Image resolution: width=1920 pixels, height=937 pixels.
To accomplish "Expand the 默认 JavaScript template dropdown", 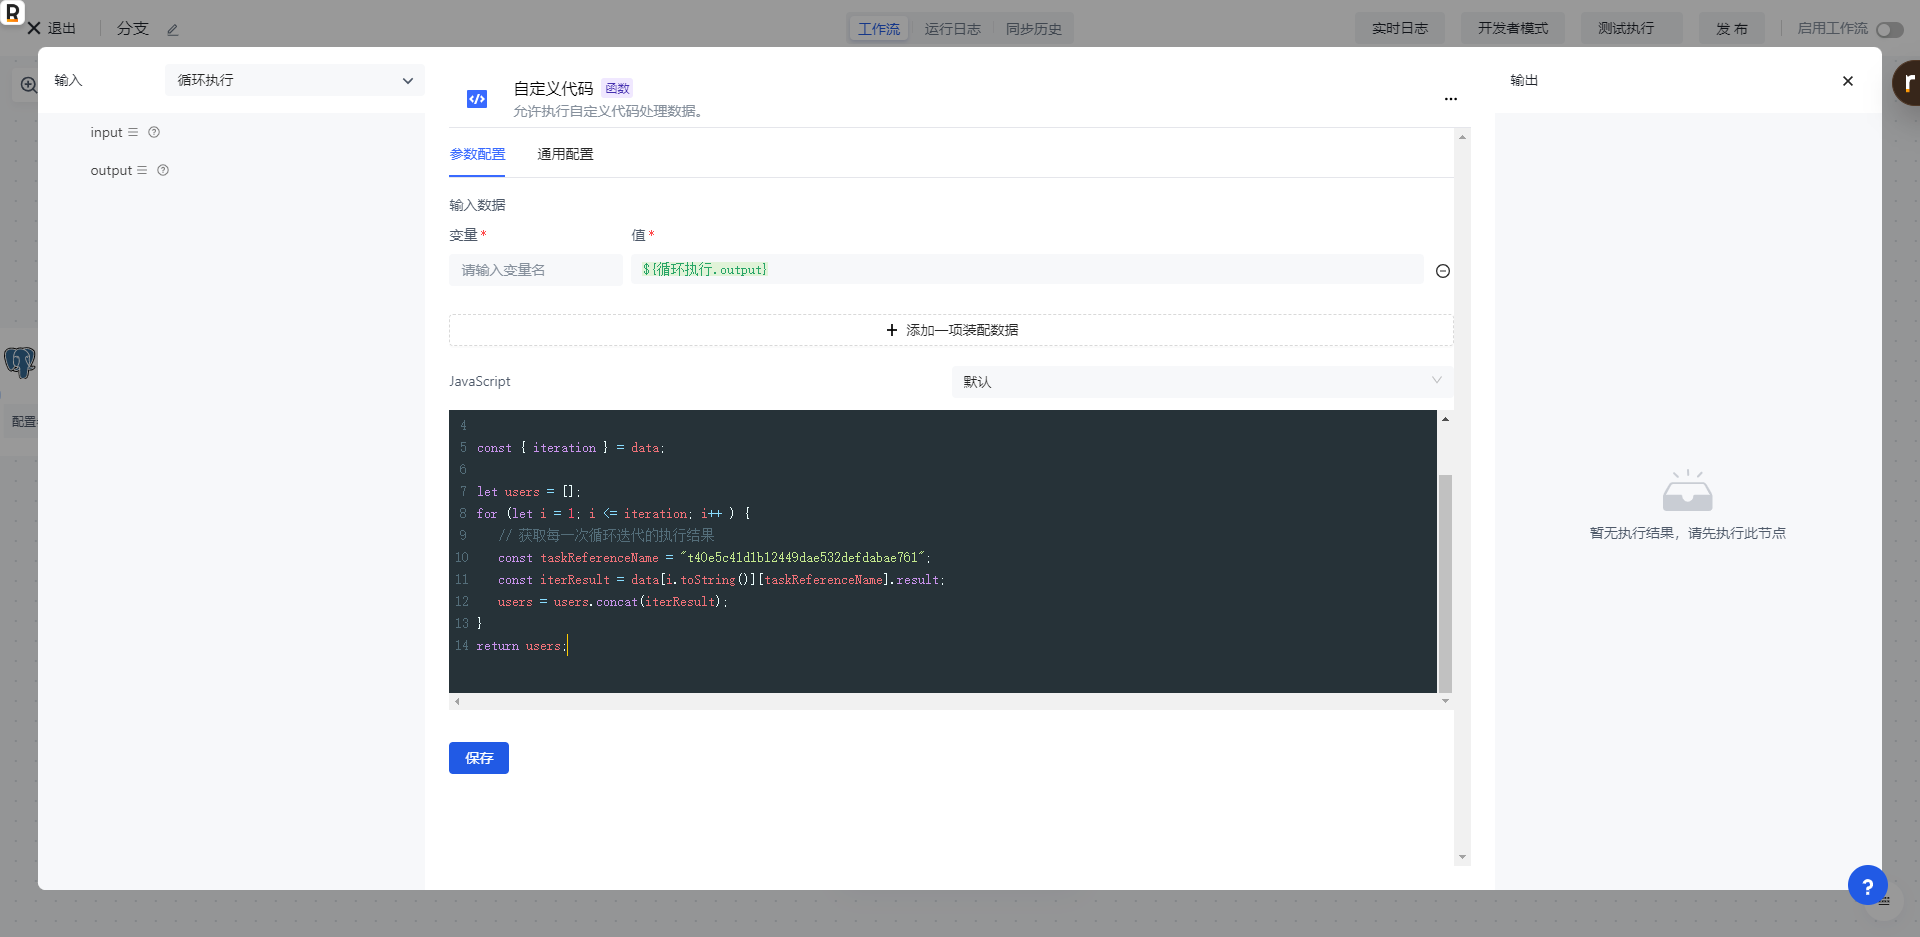I will [1201, 382].
